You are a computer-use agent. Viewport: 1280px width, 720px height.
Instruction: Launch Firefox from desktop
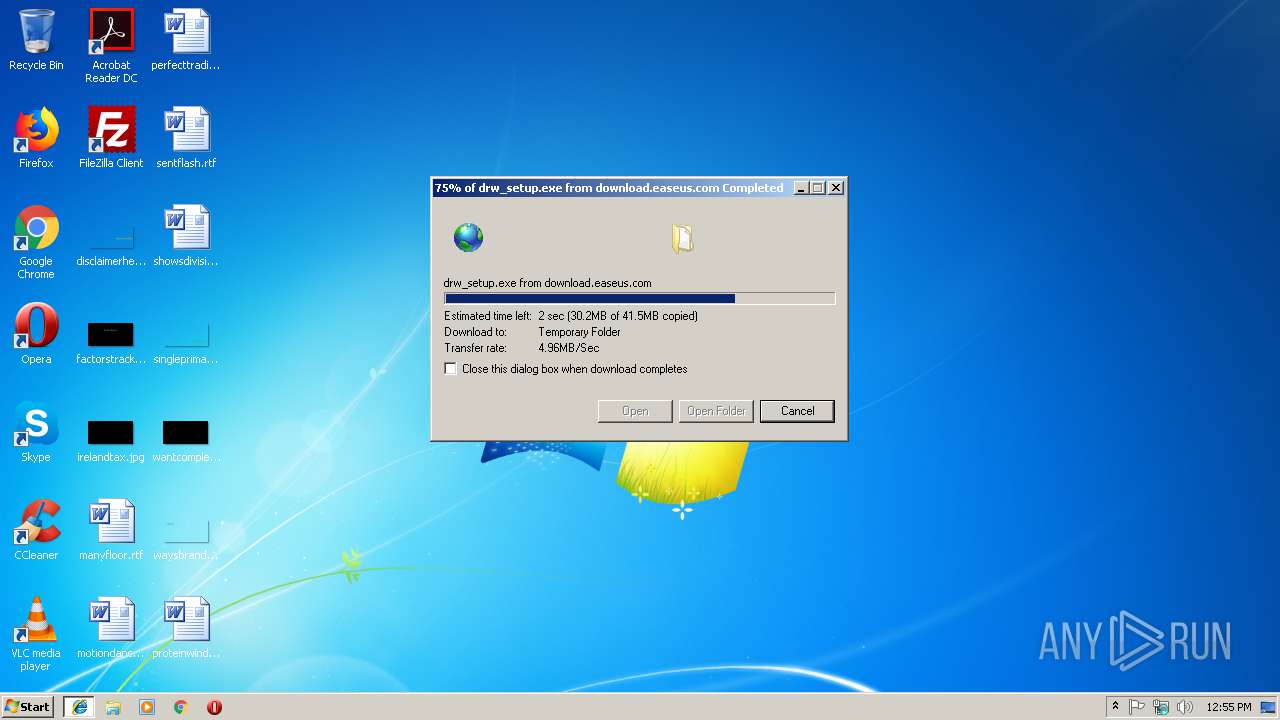click(36, 138)
